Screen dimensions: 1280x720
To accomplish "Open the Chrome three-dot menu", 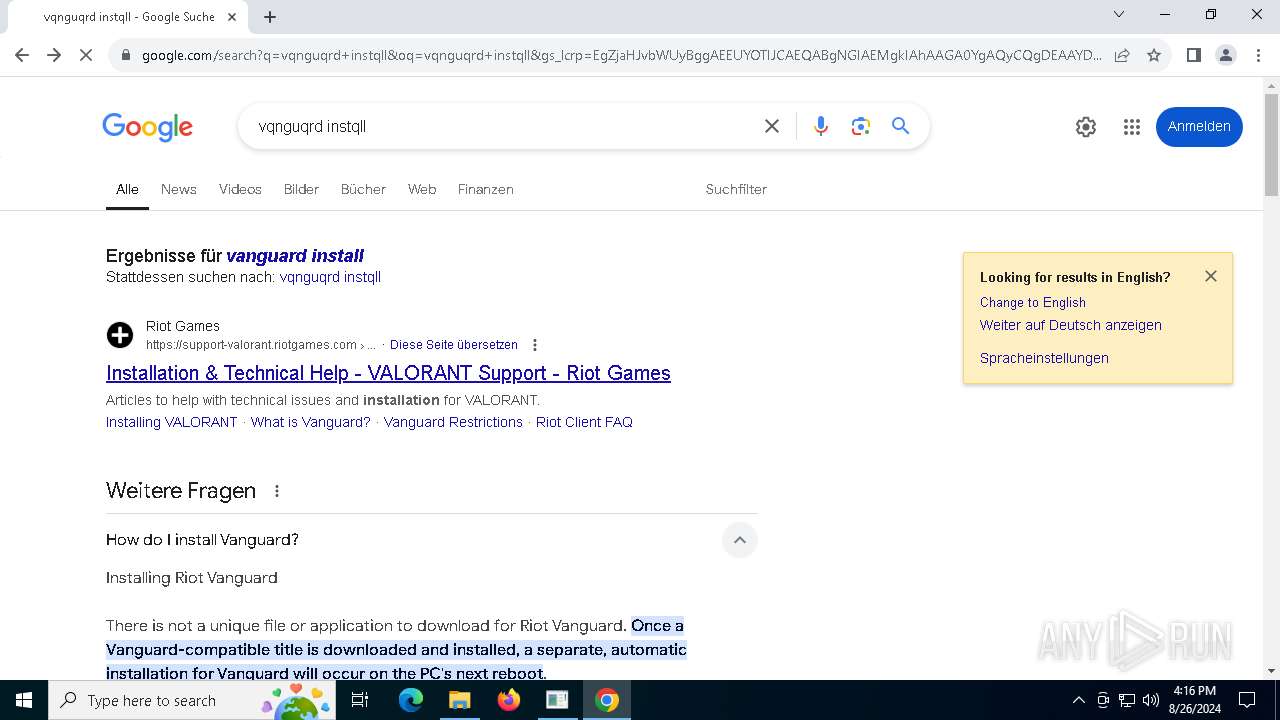I will tap(1257, 55).
